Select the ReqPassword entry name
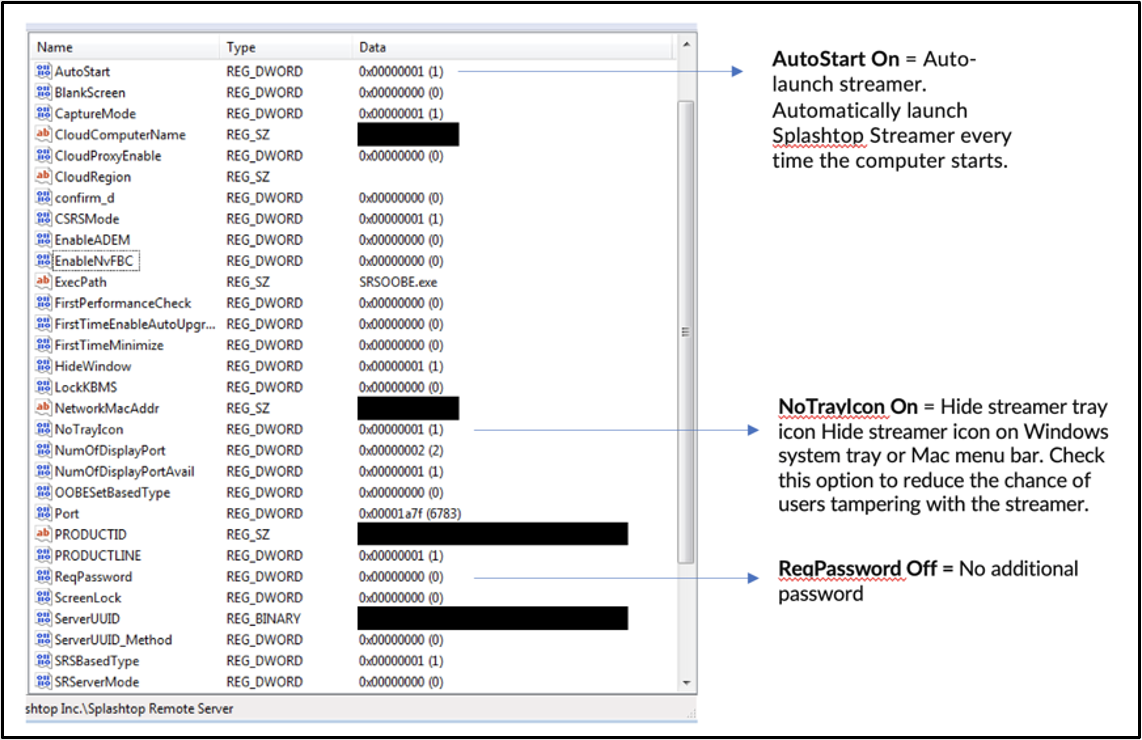Screen dimensions: 1142x740 coord(93,577)
